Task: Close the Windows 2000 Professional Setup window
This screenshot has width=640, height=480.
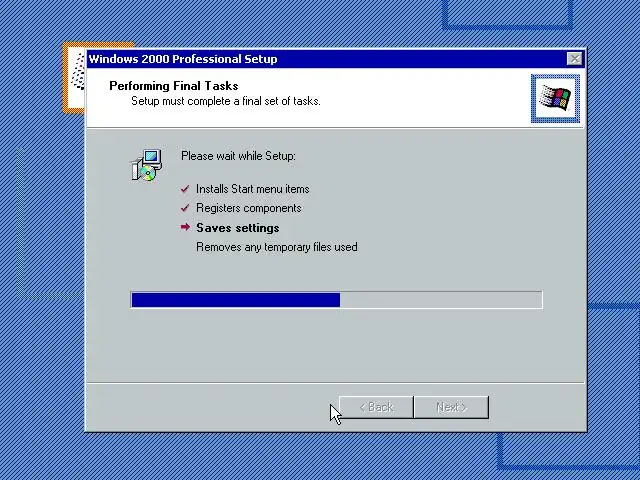Action: coord(574,59)
